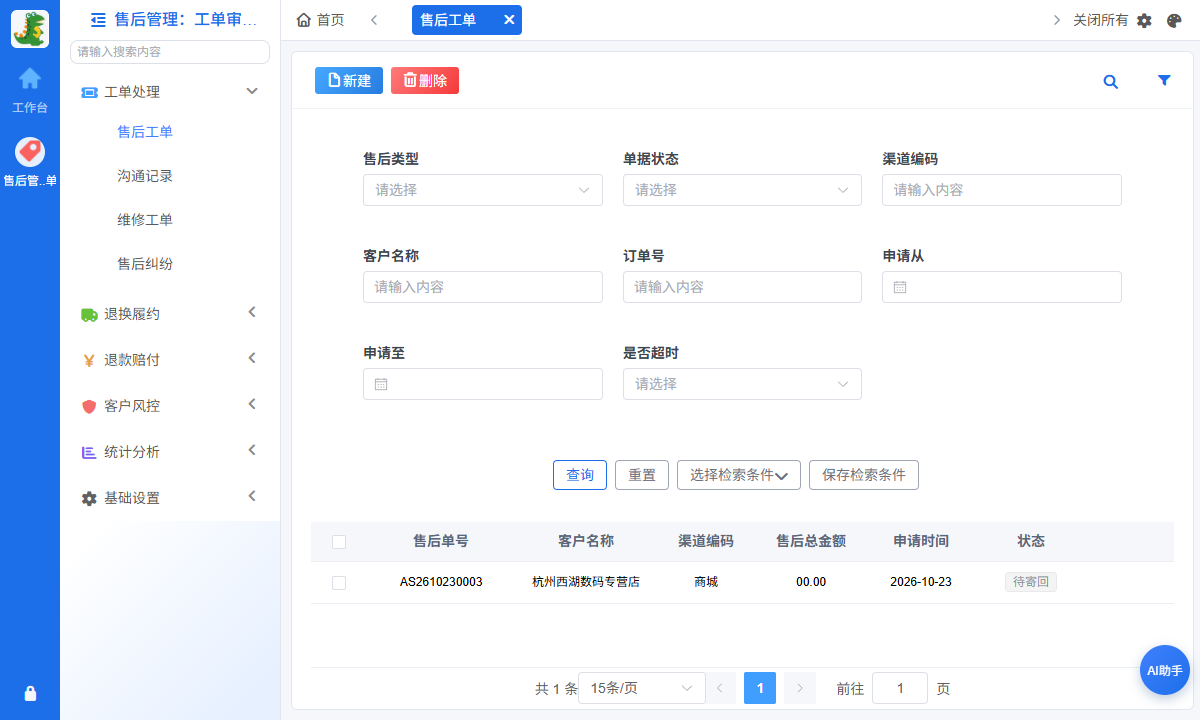Open the 选择检索条件 dropdown
Viewport: 1200px width, 720px height.
tap(739, 475)
